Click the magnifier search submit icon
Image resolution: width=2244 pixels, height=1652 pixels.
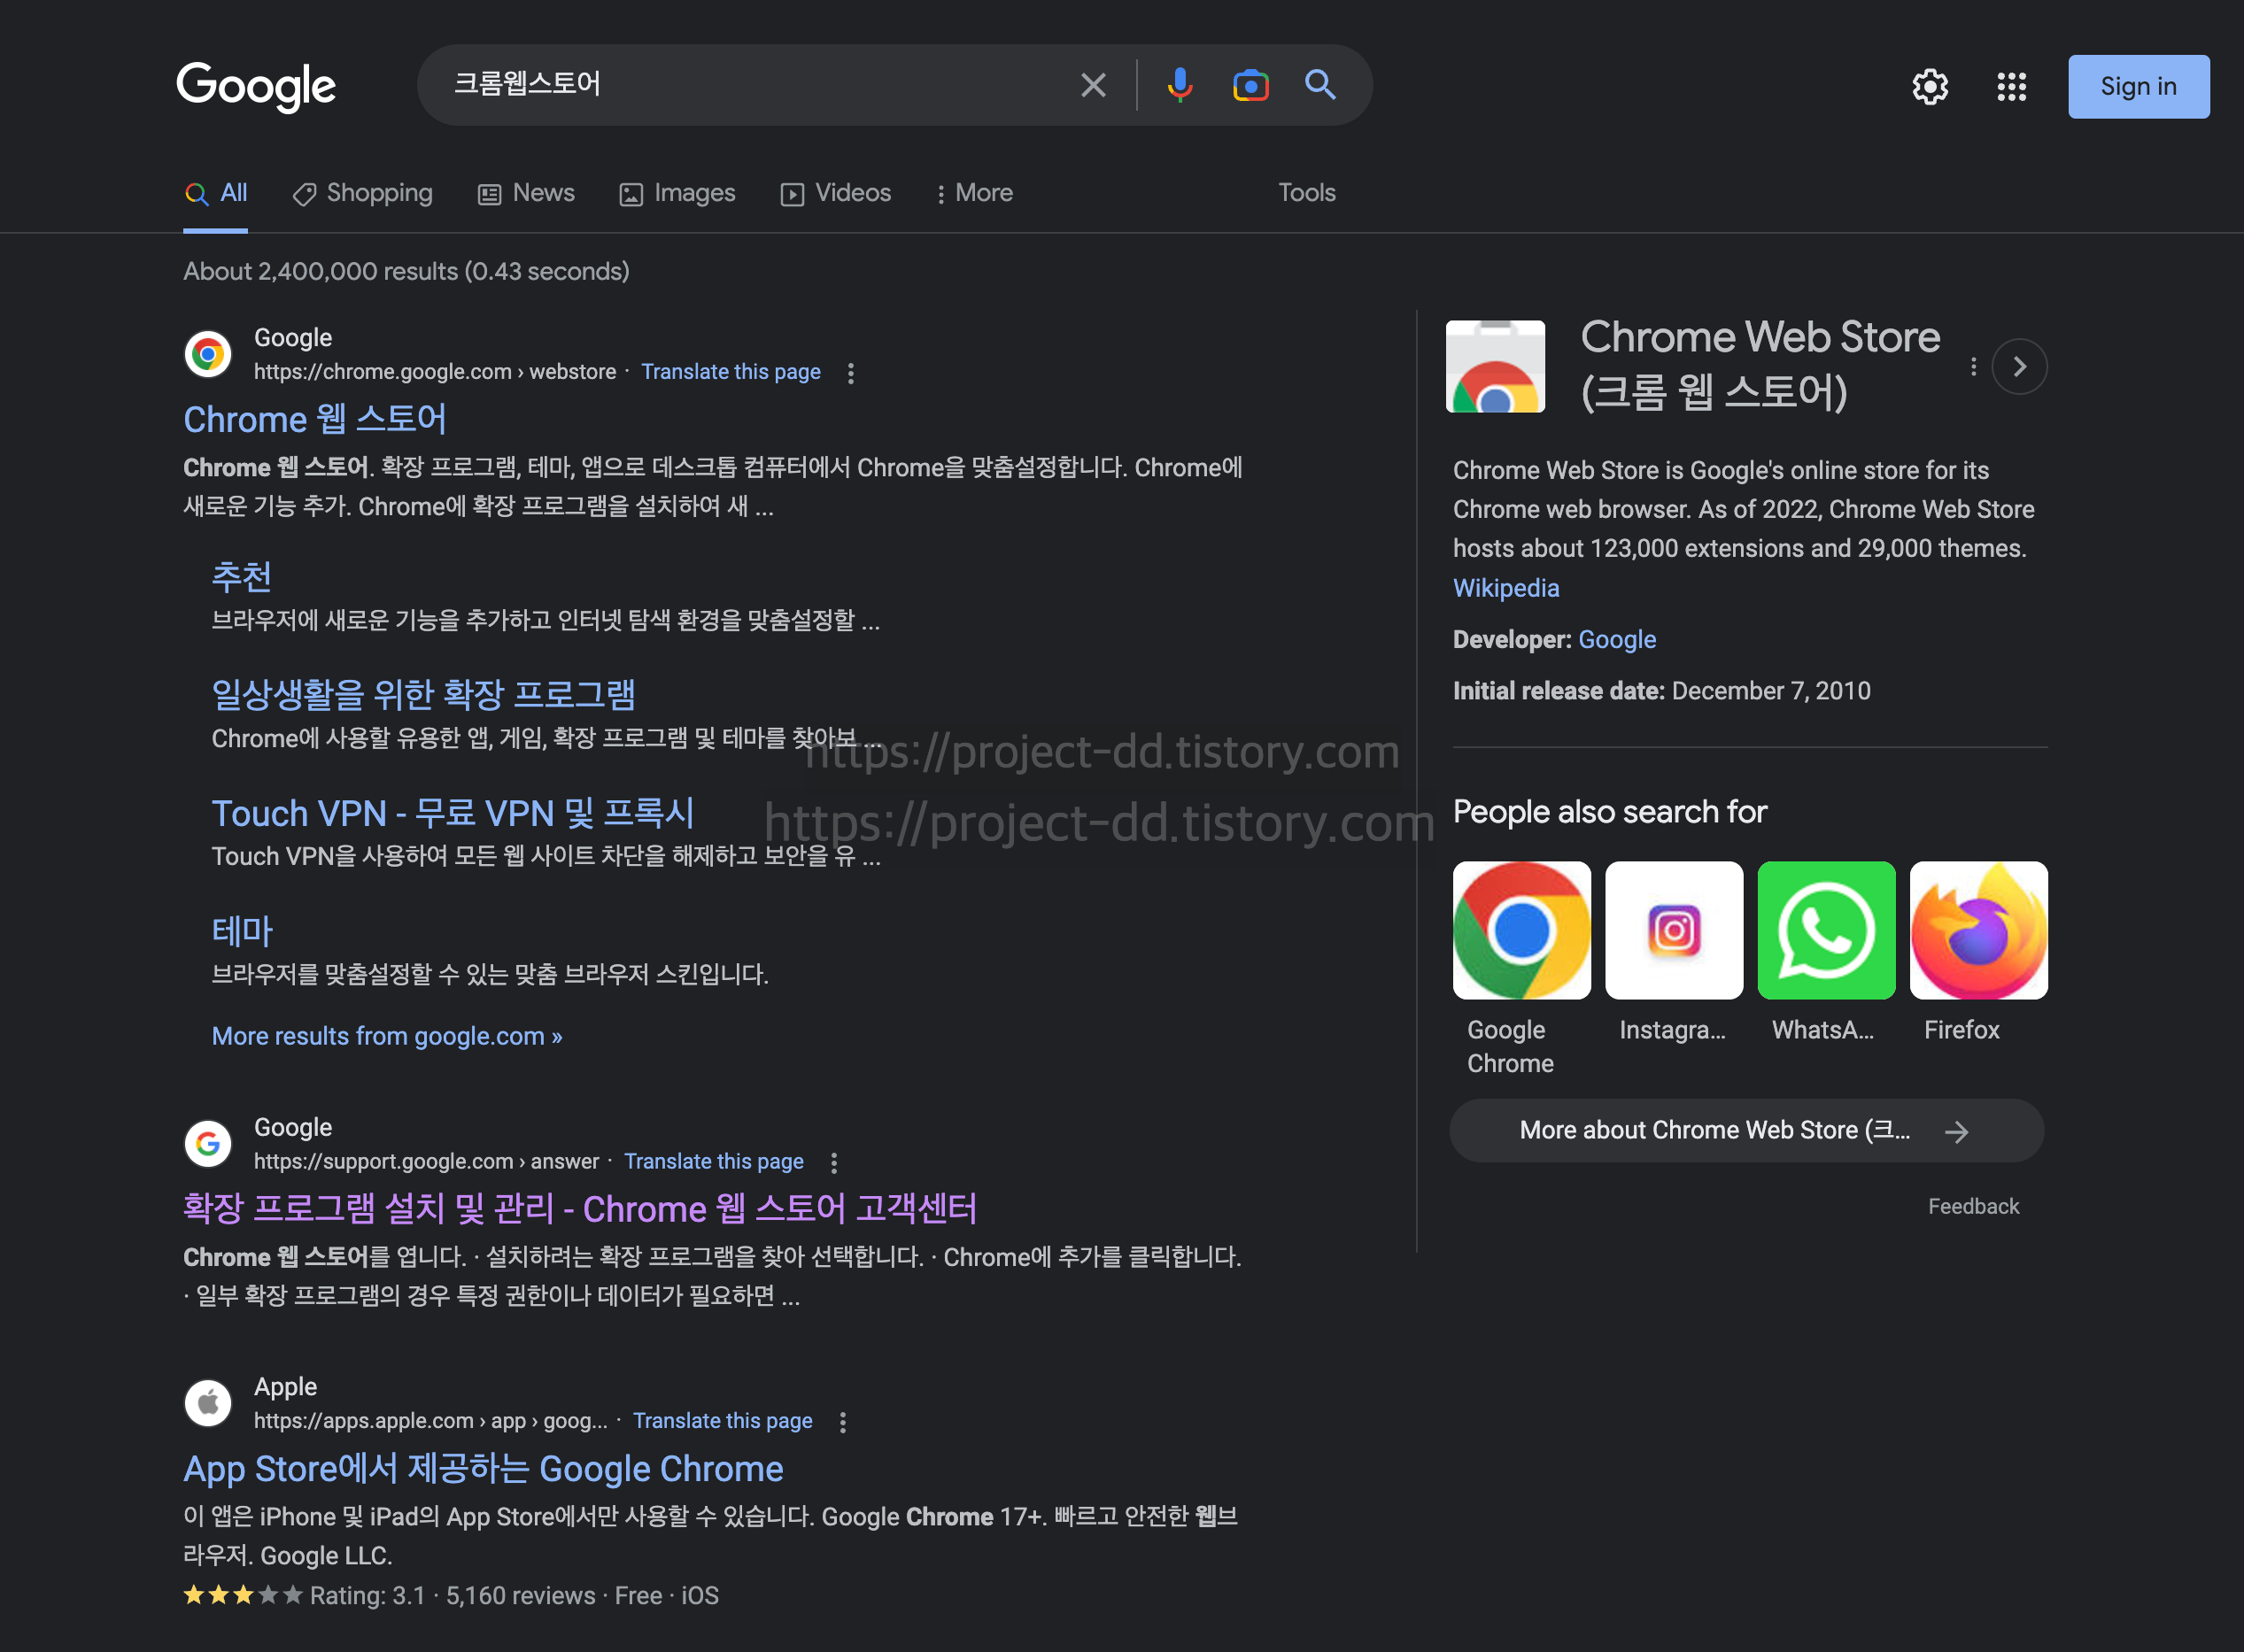[x=1320, y=85]
